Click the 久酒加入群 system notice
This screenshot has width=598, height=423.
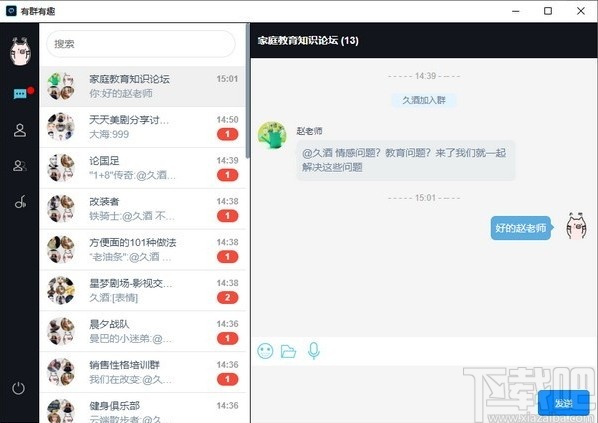(x=424, y=100)
